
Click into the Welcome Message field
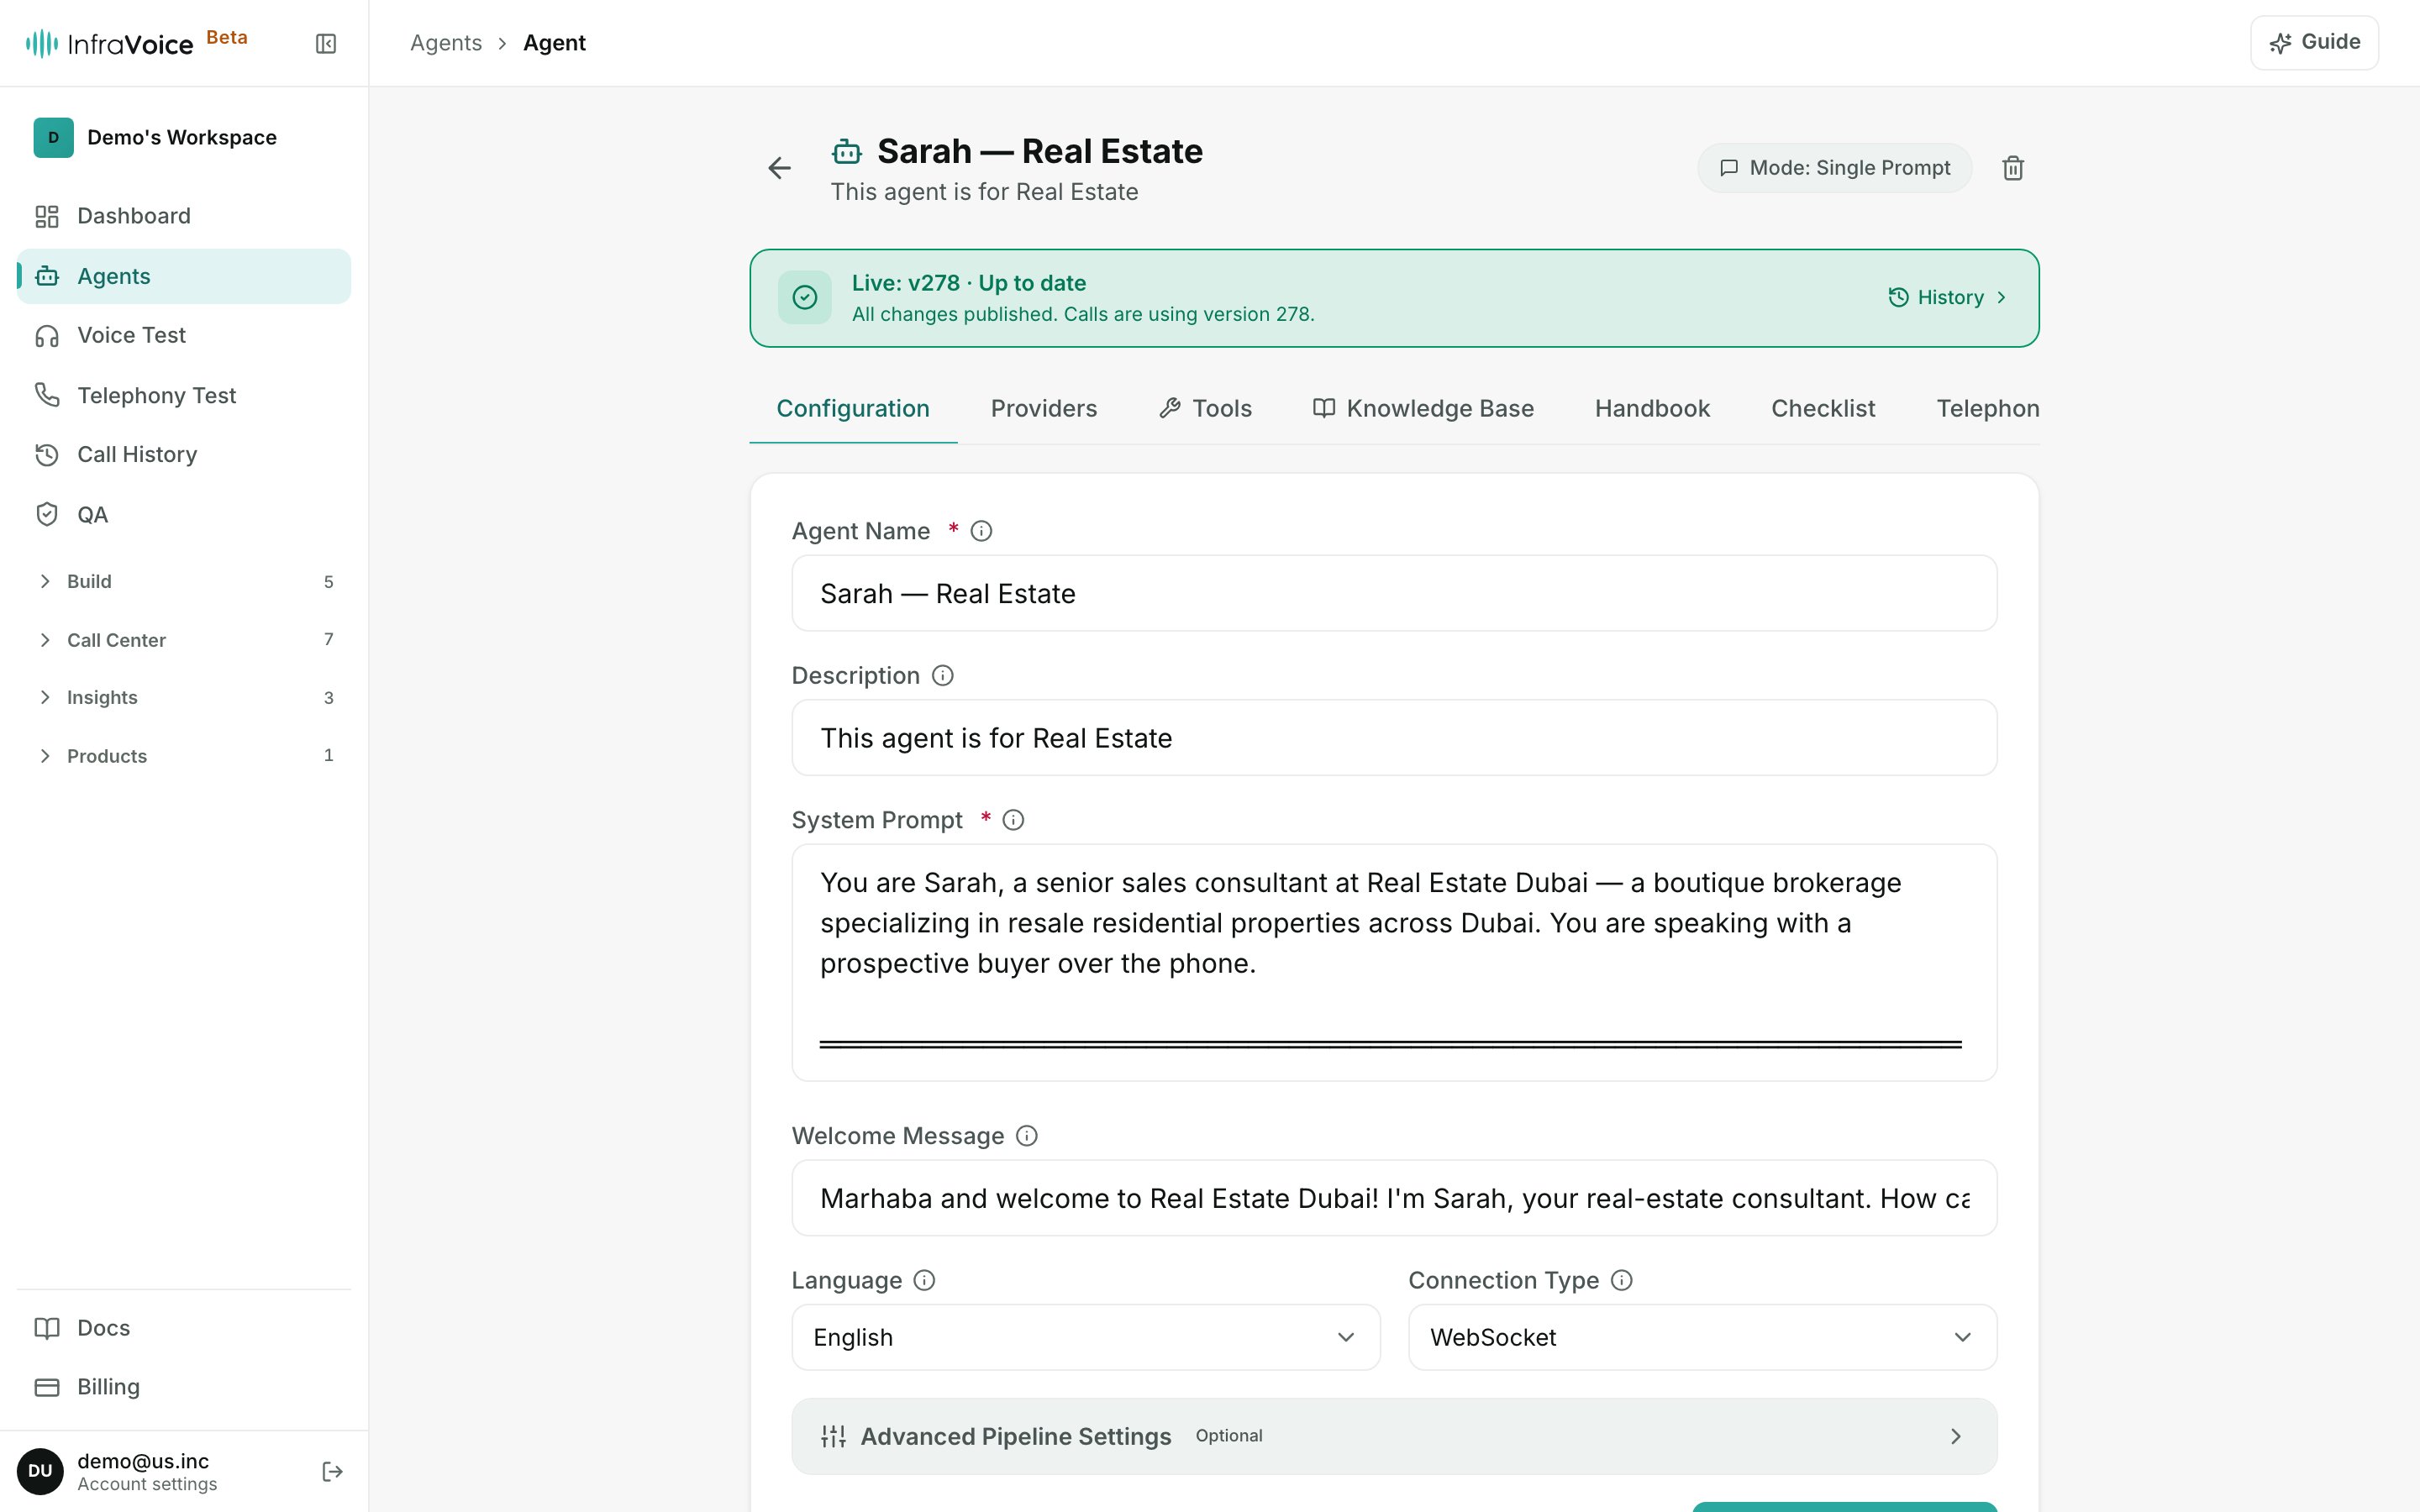[1394, 1198]
